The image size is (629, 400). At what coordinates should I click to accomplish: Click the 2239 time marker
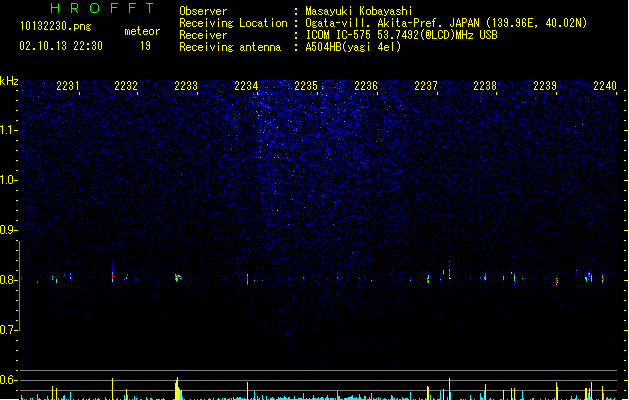pos(545,86)
